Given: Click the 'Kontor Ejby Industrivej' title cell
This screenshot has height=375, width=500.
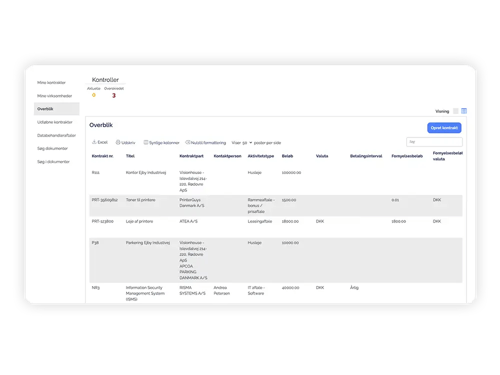Looking at the screenshot, I should click(146, 173).
